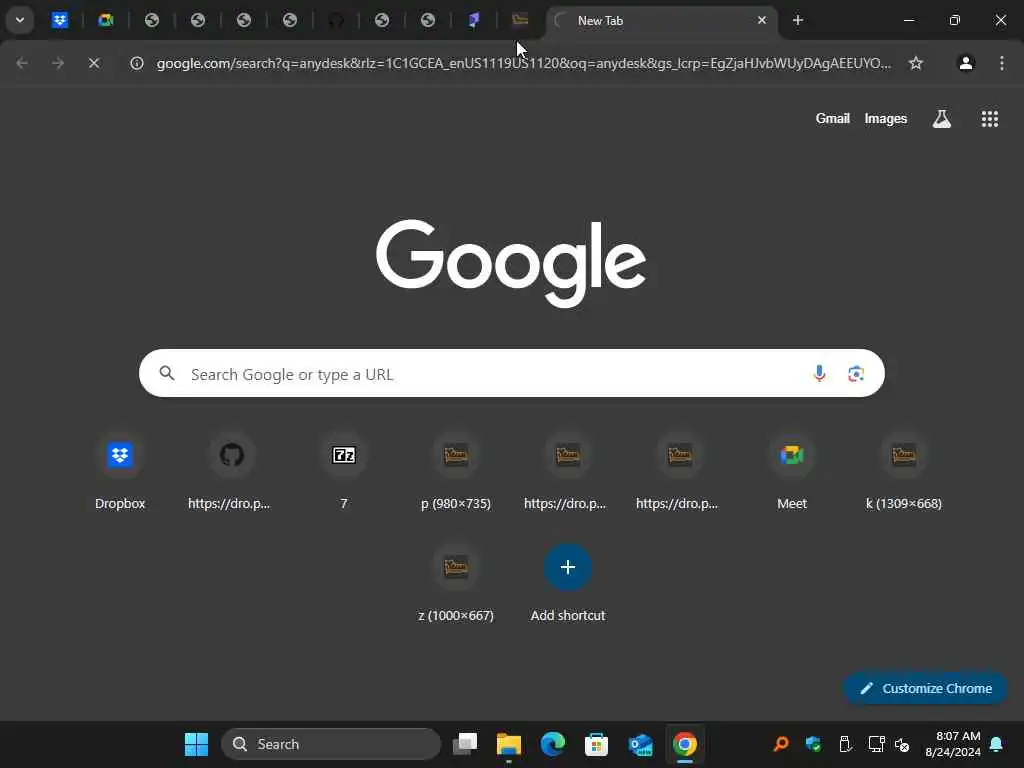
Task: Open the tab search dropdown arrow
Action: [20, 20]
